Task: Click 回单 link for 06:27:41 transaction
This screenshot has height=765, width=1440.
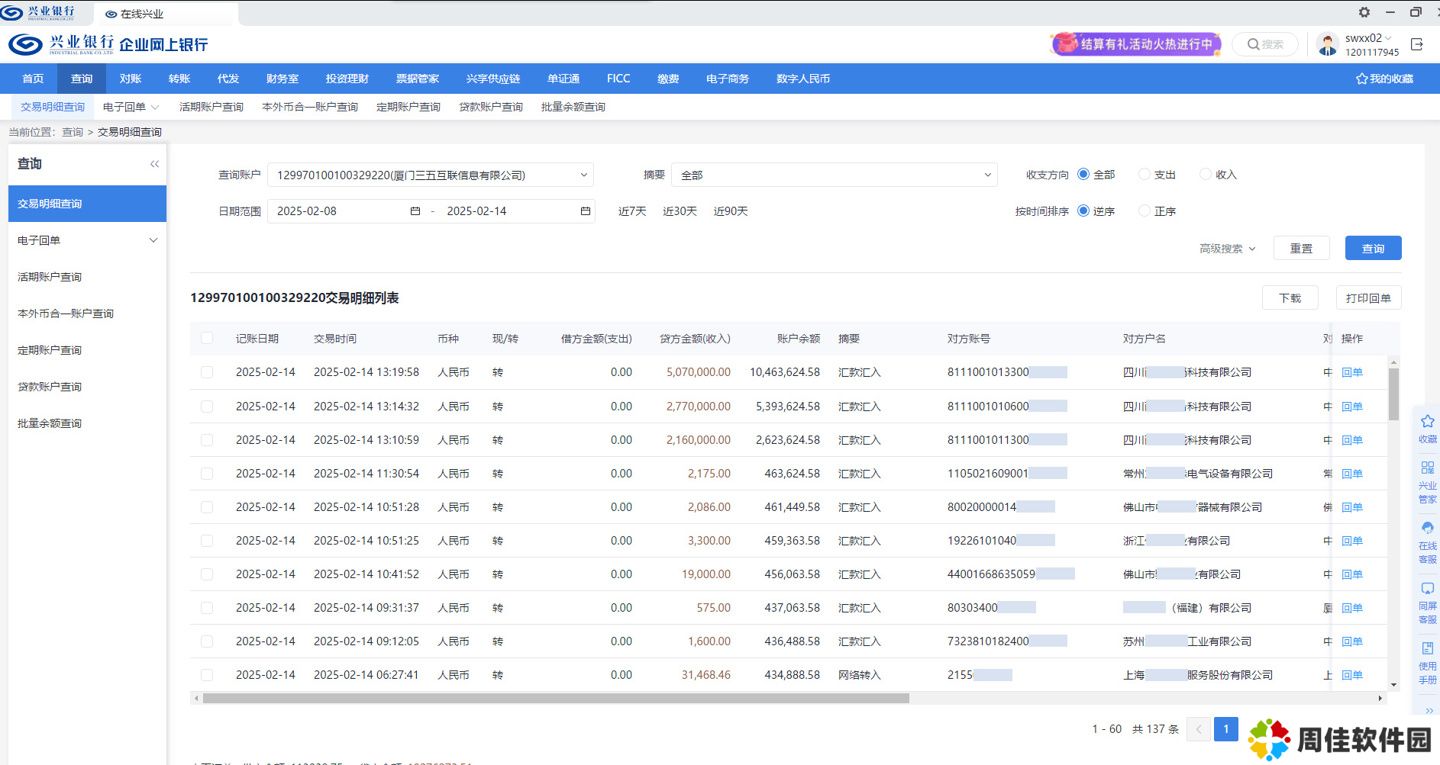Action: (1352, 675)
